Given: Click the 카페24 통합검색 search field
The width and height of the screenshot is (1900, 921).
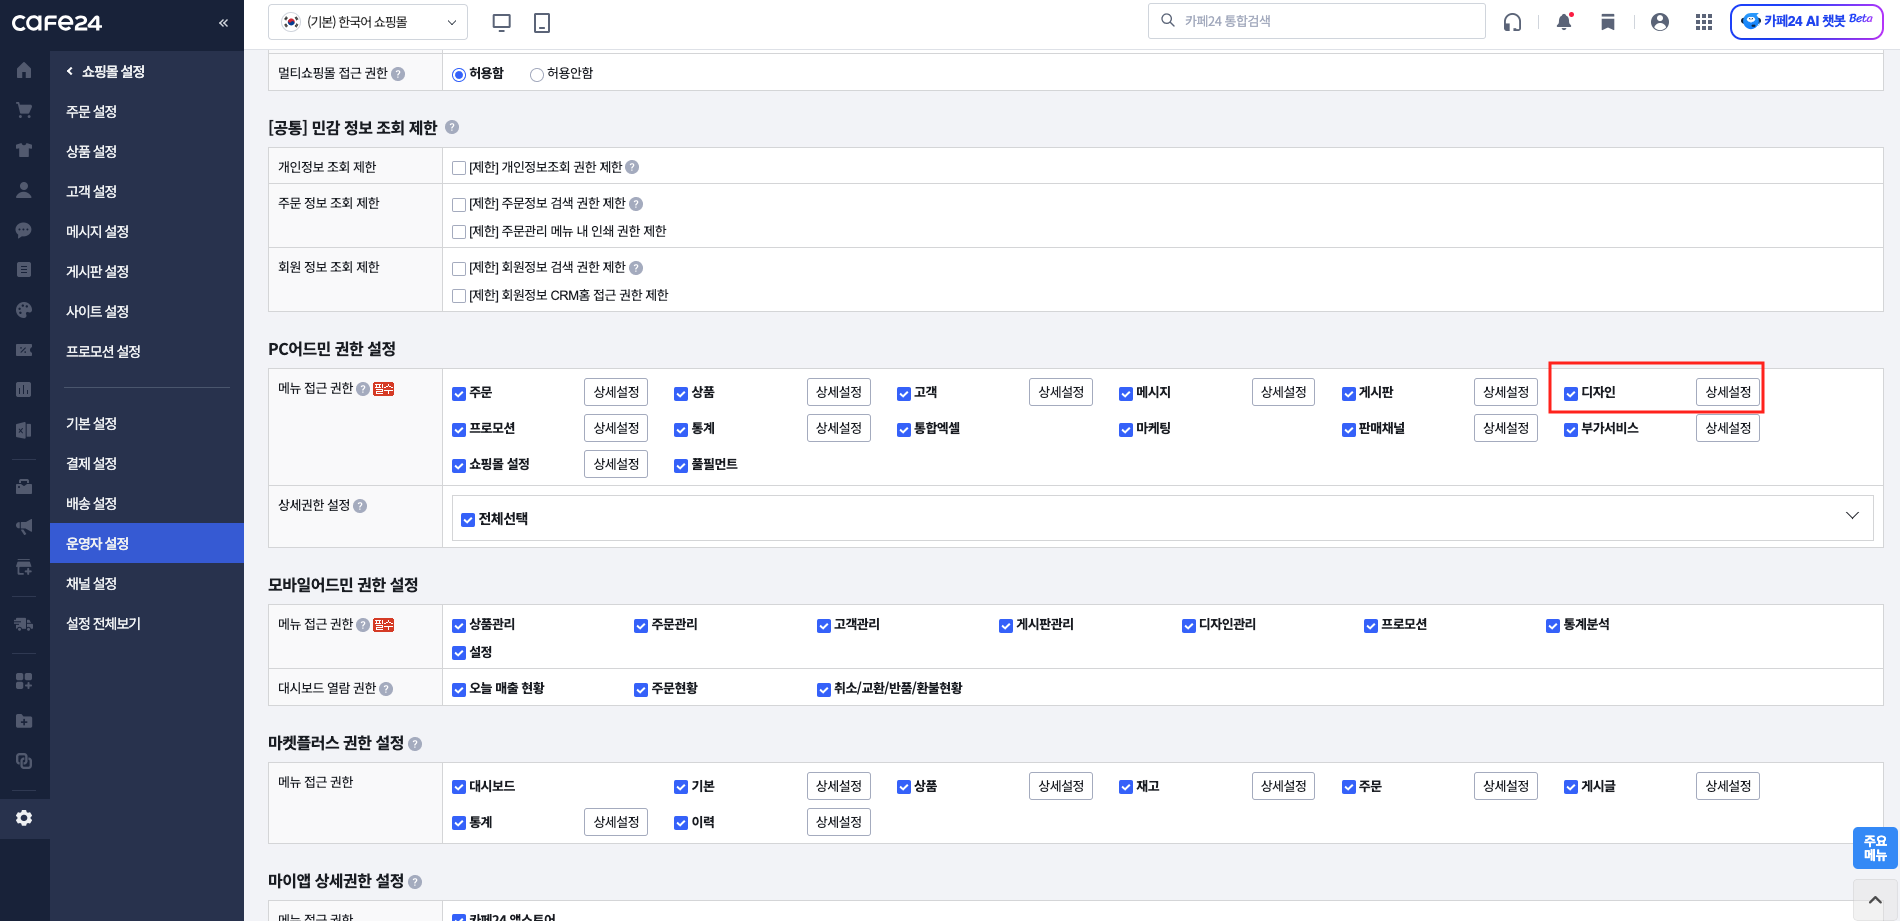Looking at the screenshot, I should pos(1316,21).
